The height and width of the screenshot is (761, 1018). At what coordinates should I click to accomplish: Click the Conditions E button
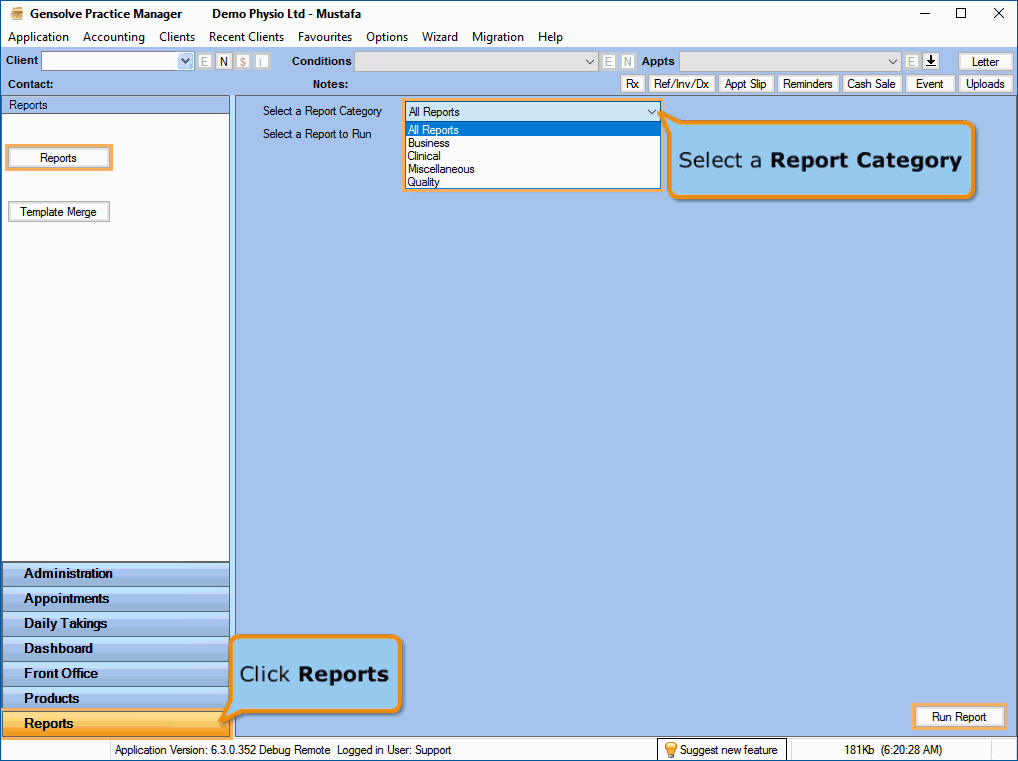(x=608, y=61)
